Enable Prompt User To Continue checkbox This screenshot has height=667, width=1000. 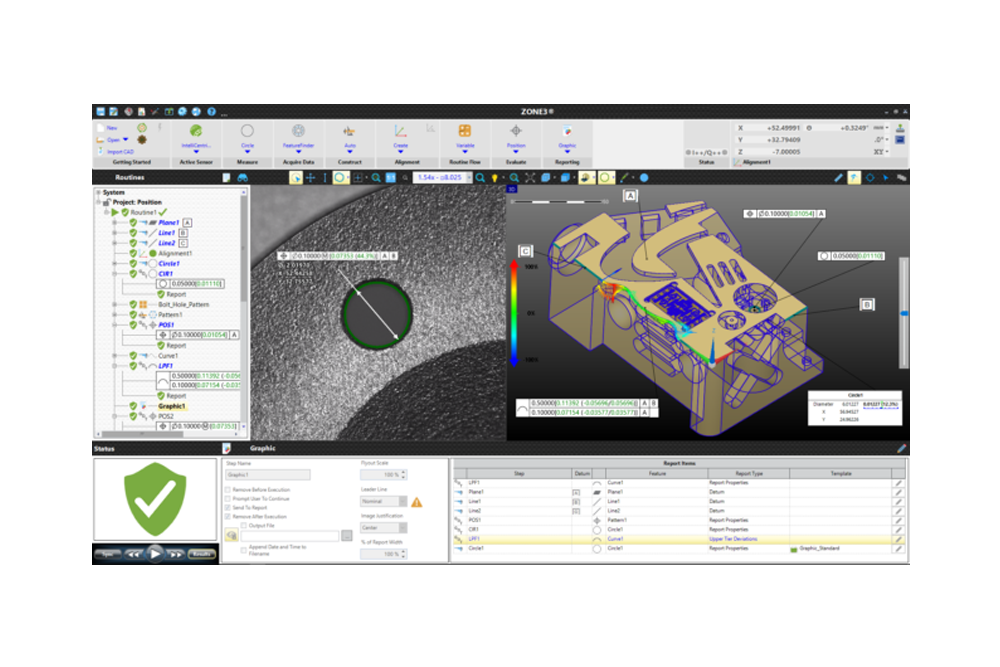(x=228, y=498)
